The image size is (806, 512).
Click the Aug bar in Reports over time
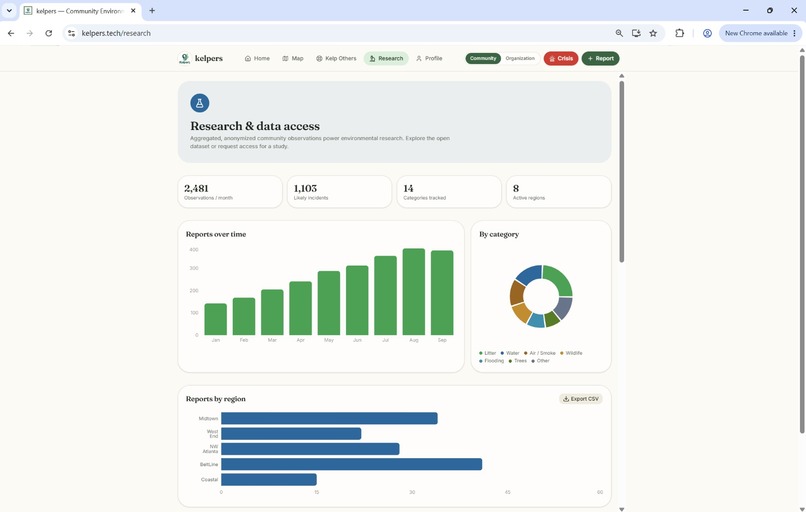coord(414,292)
